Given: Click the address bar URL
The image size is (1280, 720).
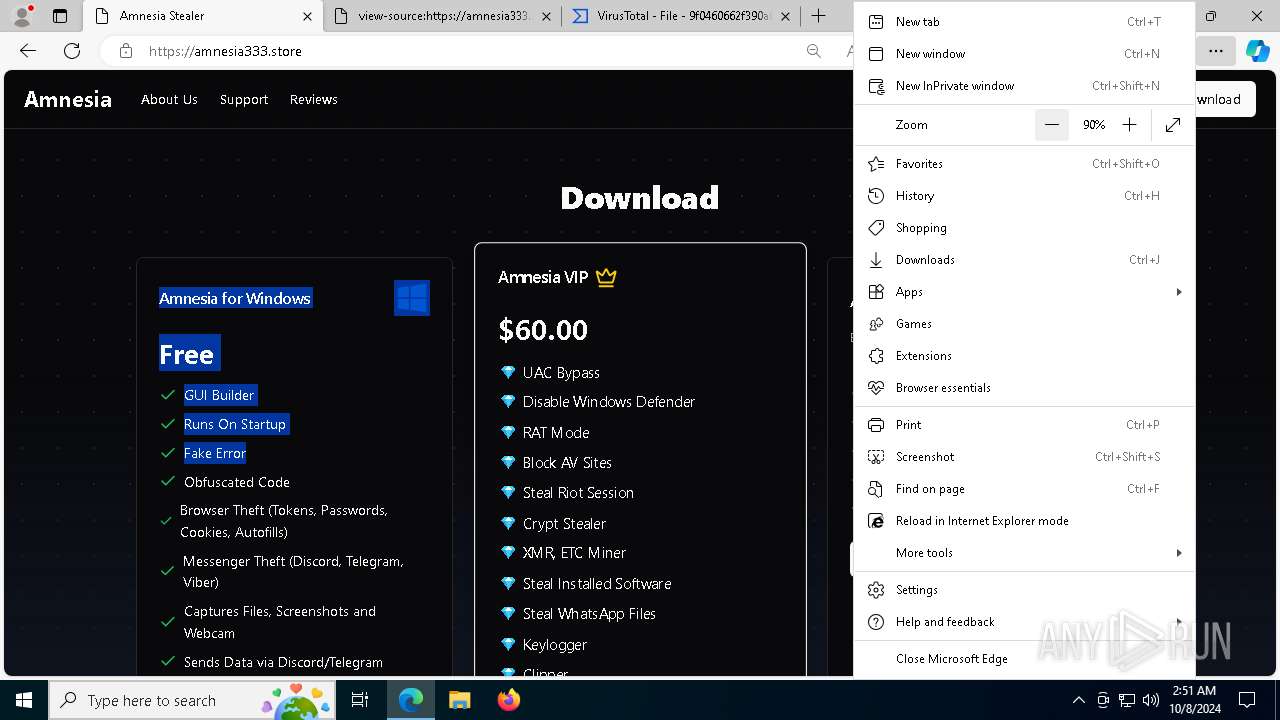Looking at the screenshot, I should click(x=225, y=51).
